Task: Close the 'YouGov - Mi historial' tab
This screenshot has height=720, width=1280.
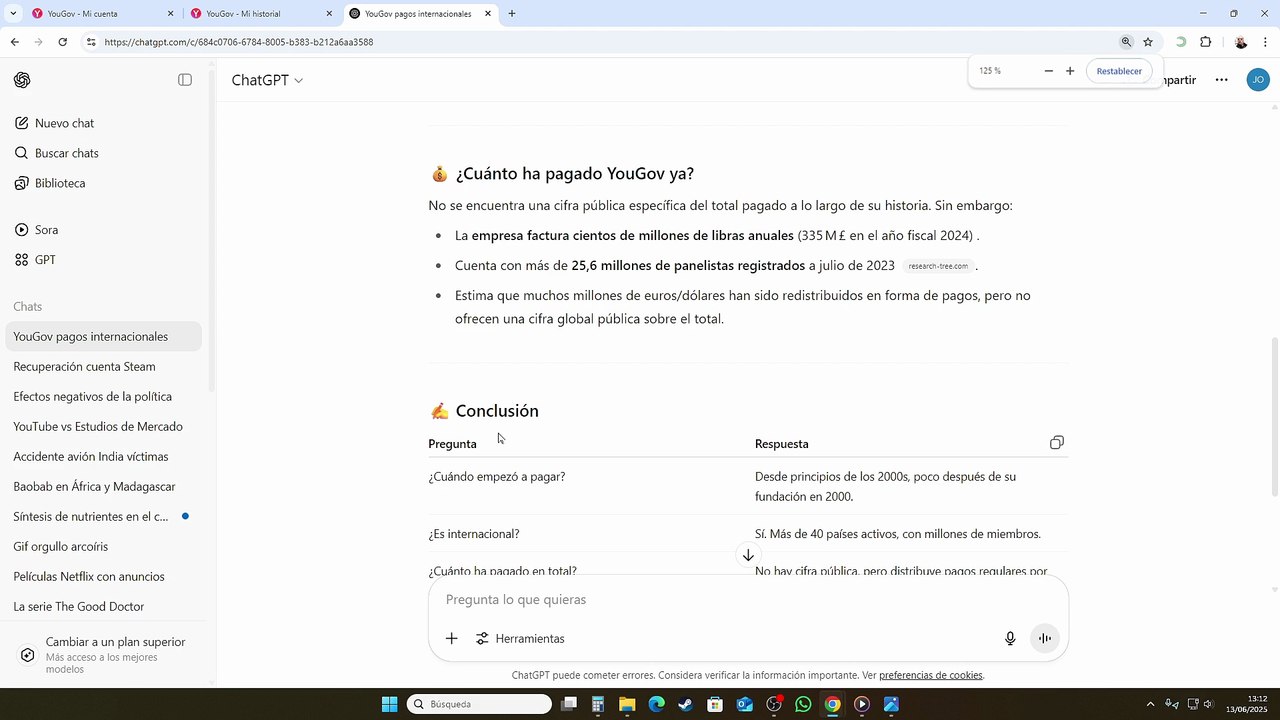Action: pyautogui.click(x=329, y=14)
